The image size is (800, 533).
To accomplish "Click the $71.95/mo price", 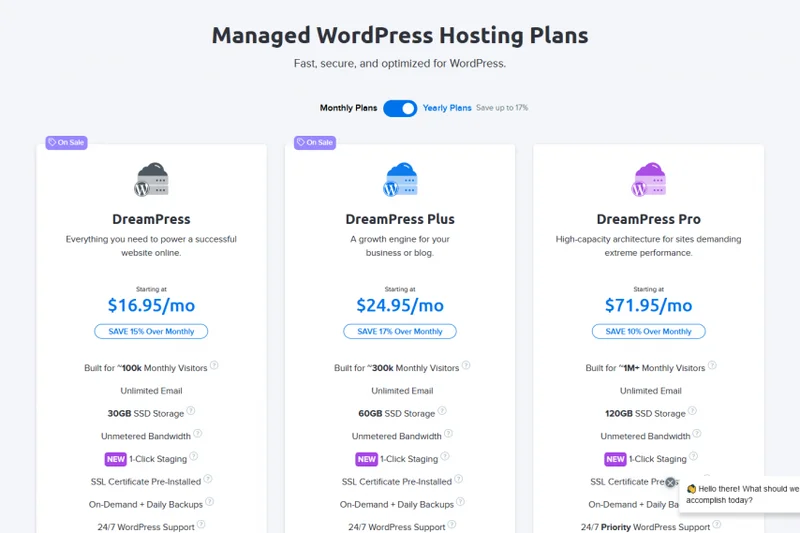I will pos(648,306).
